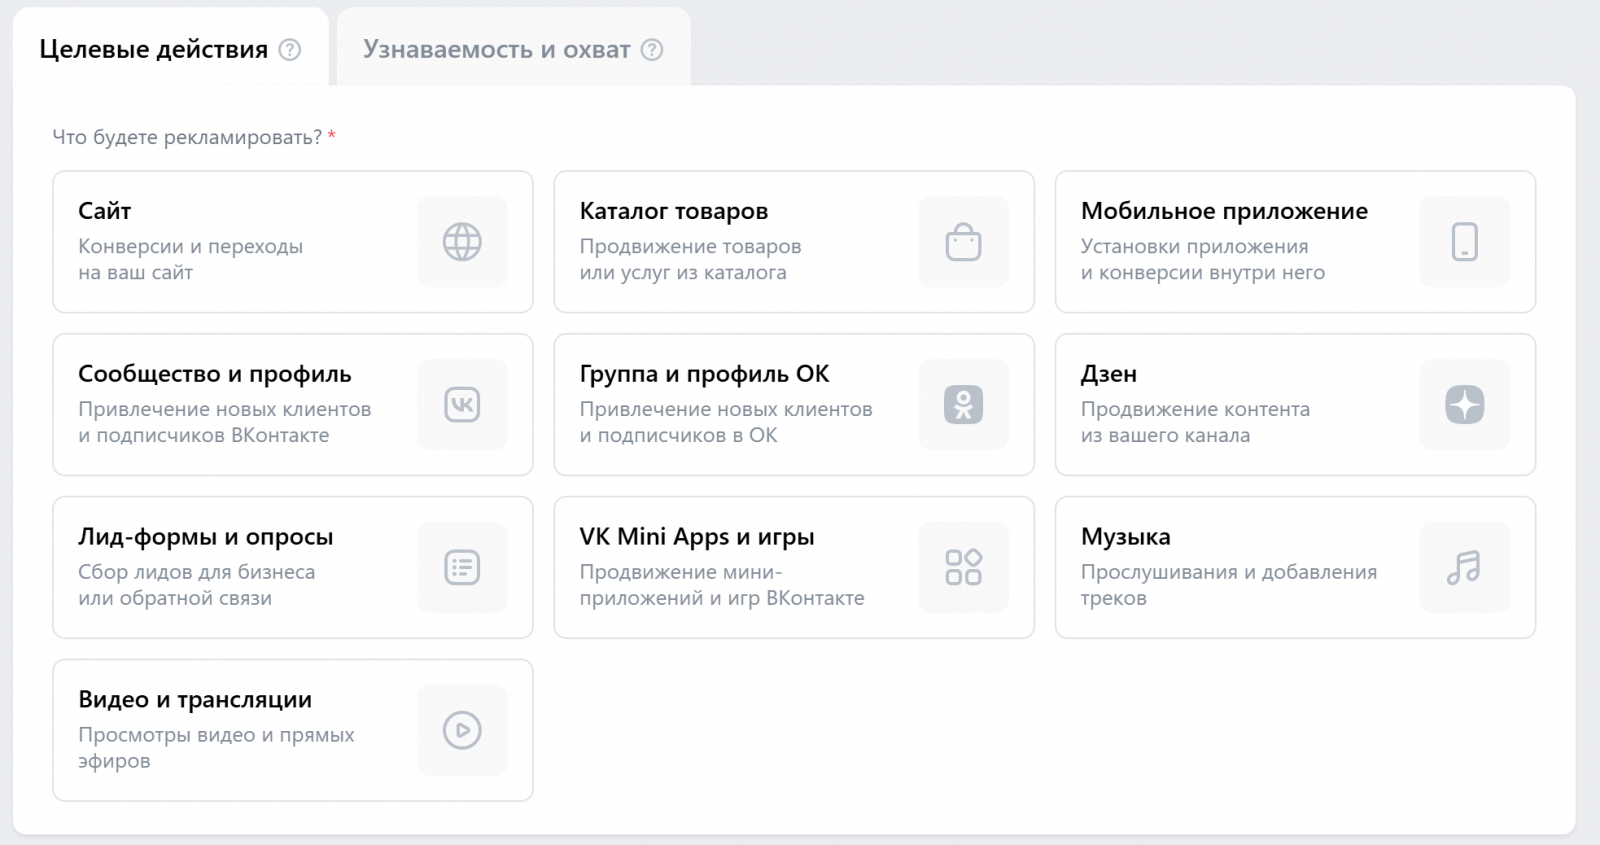
Task: Select VK Mini Apps и игры title
Action: tap(696, 537)
